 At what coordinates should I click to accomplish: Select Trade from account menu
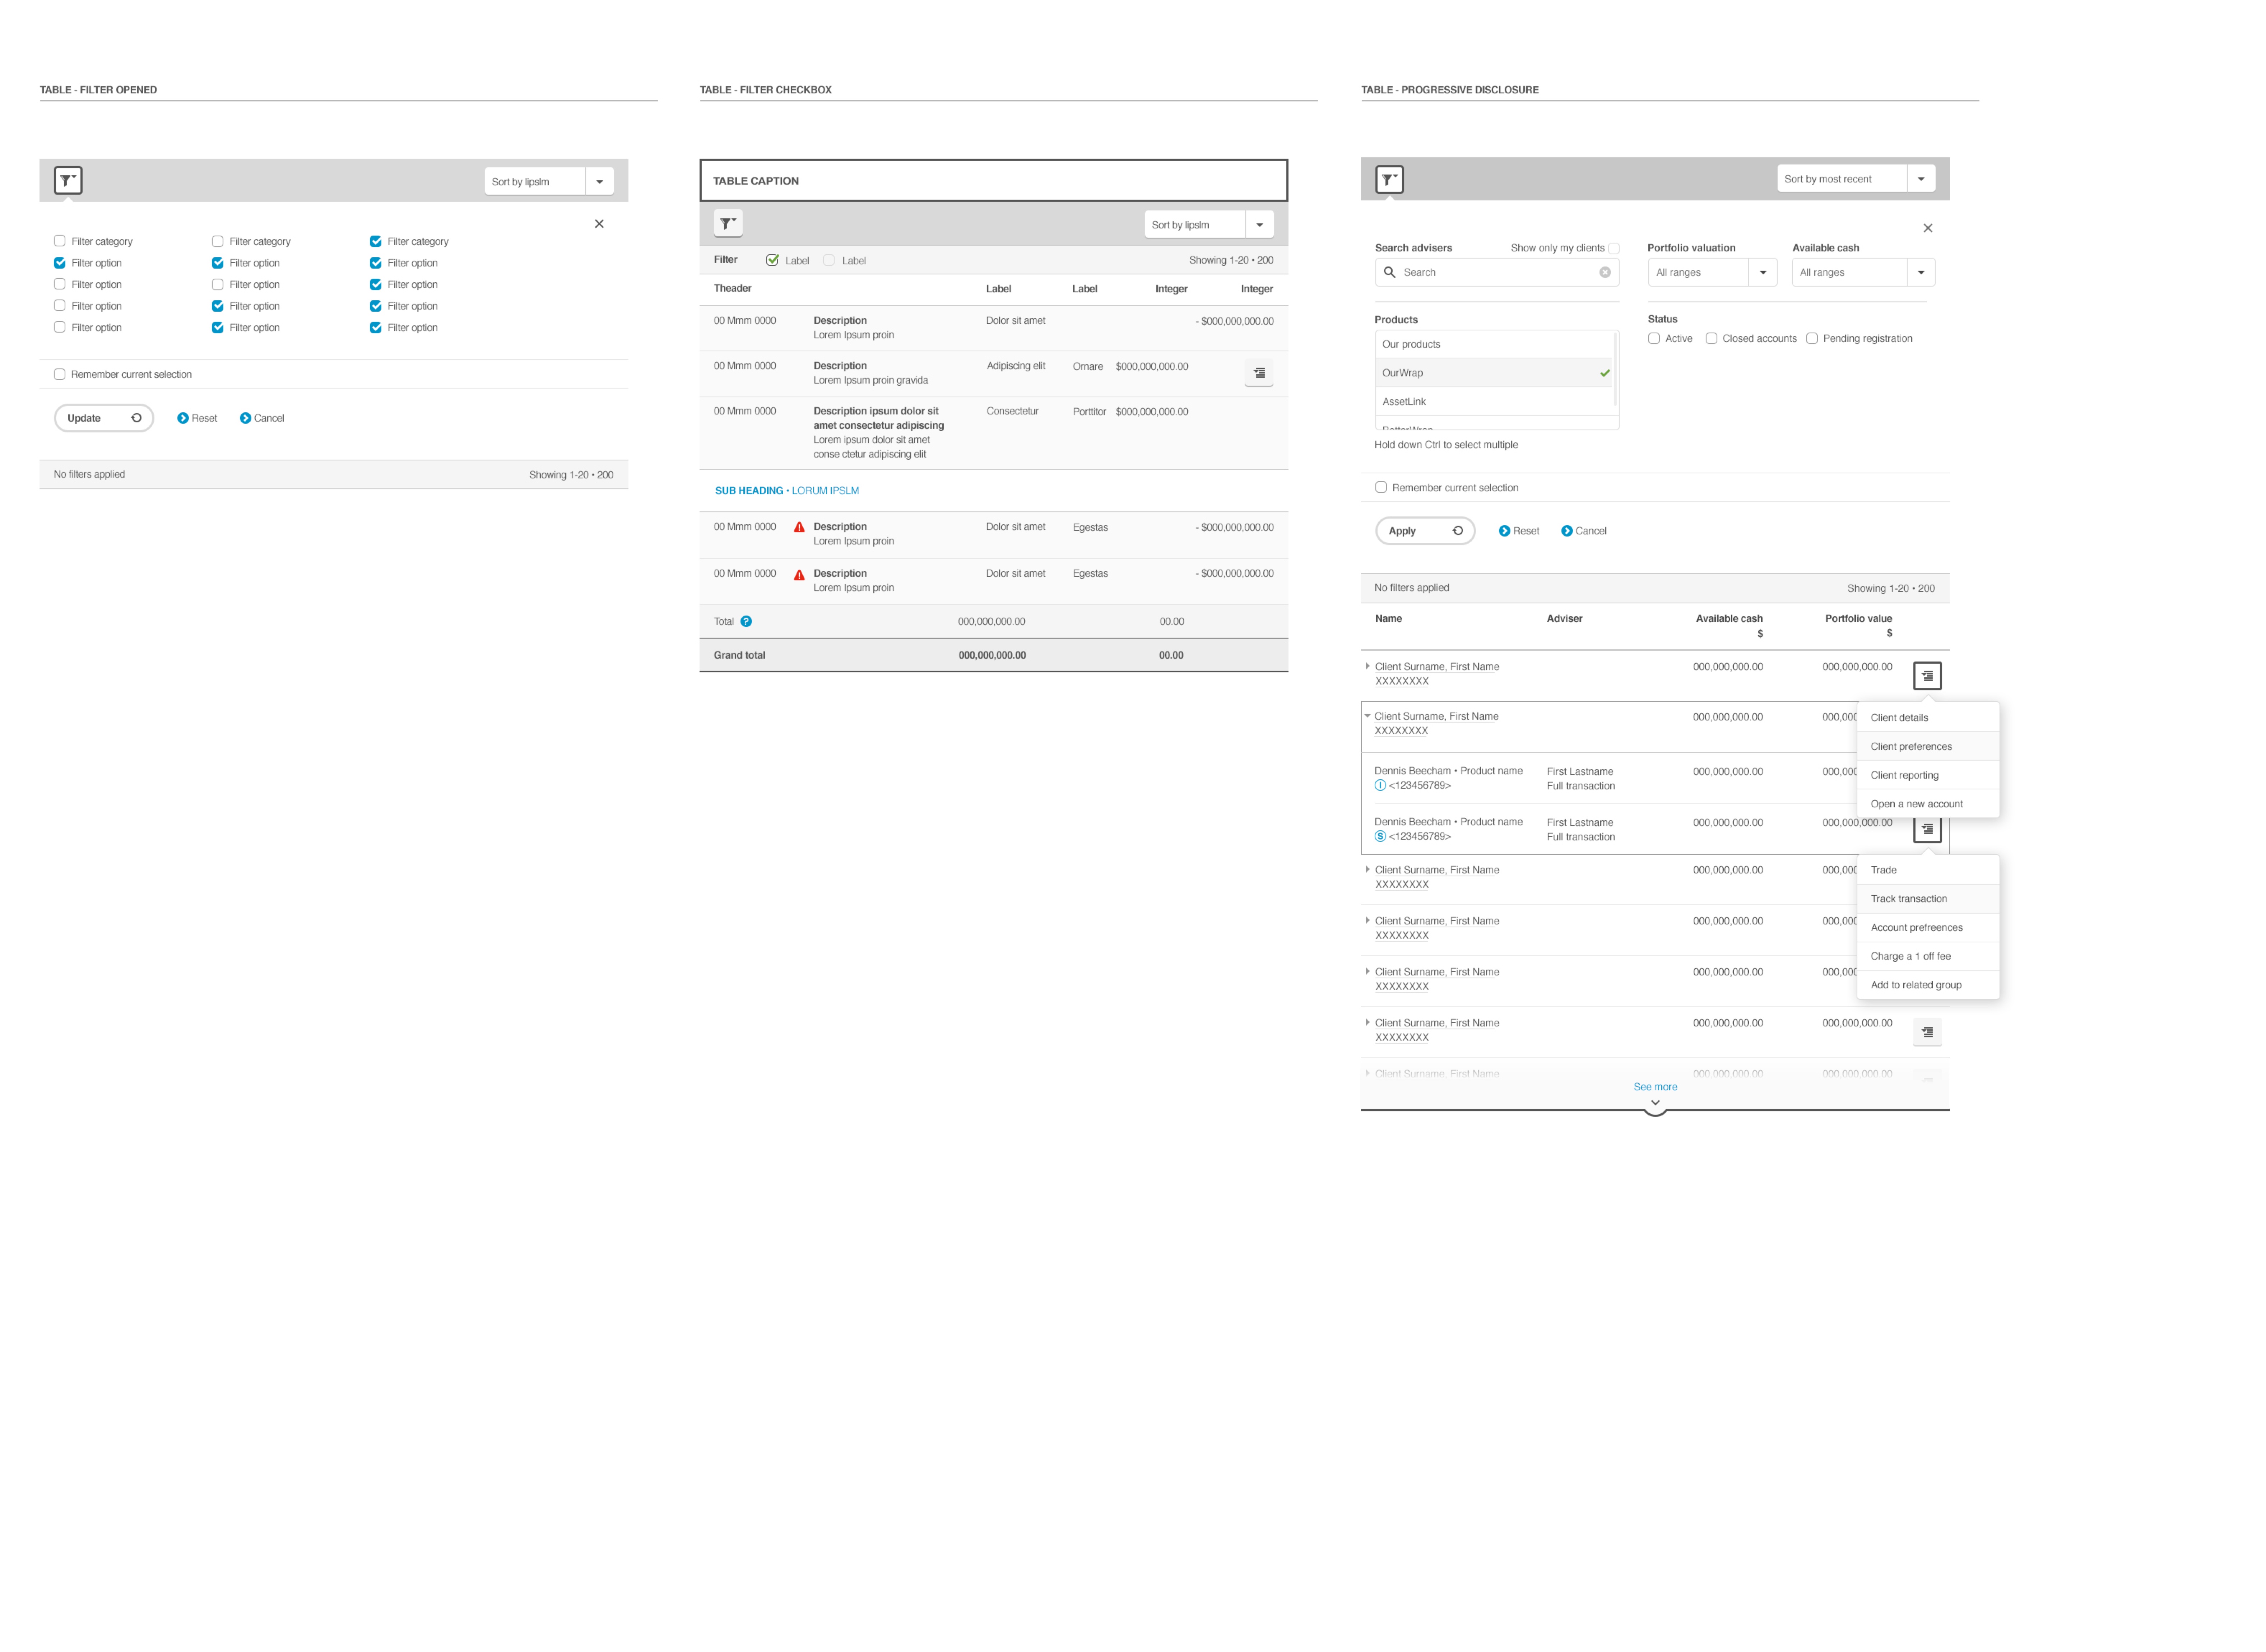tap(1928, 871)
